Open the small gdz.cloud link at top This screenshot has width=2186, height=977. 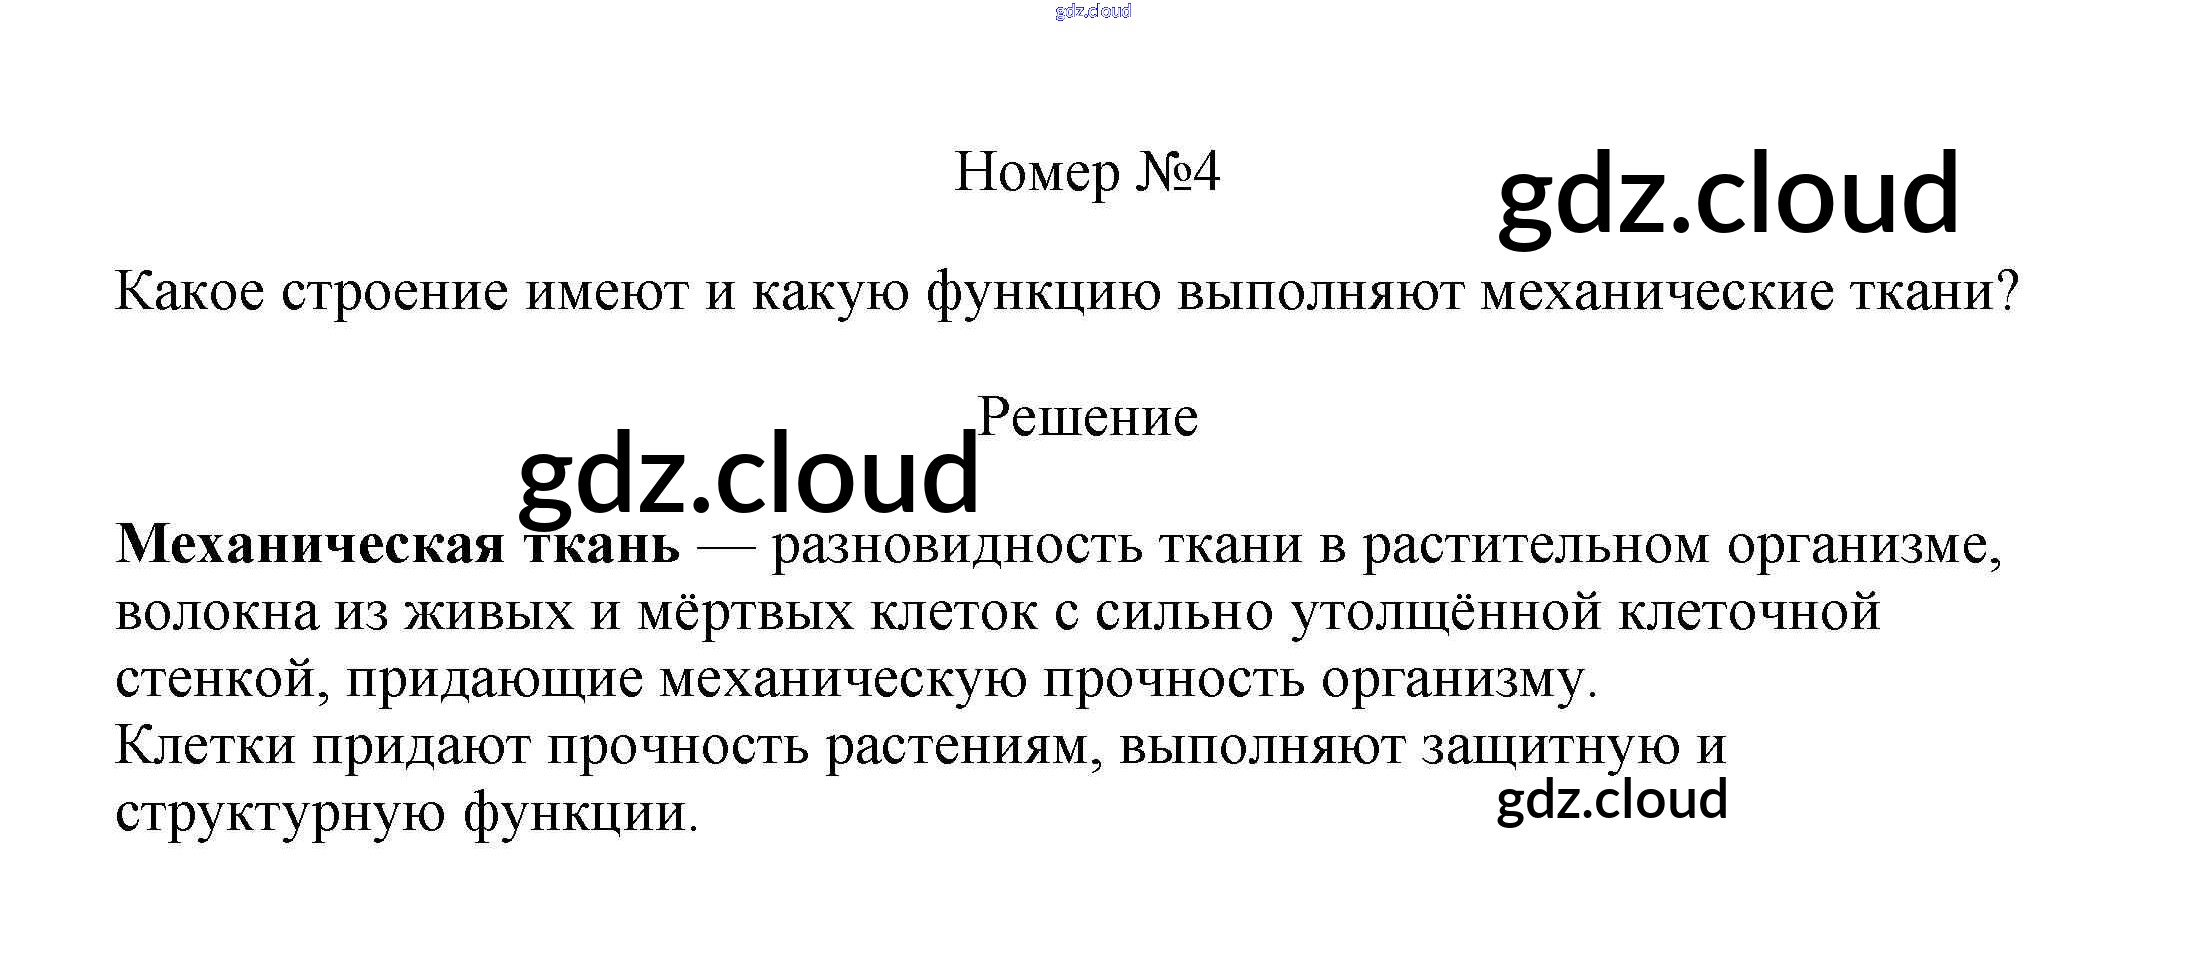click(x=1093, y=11)
